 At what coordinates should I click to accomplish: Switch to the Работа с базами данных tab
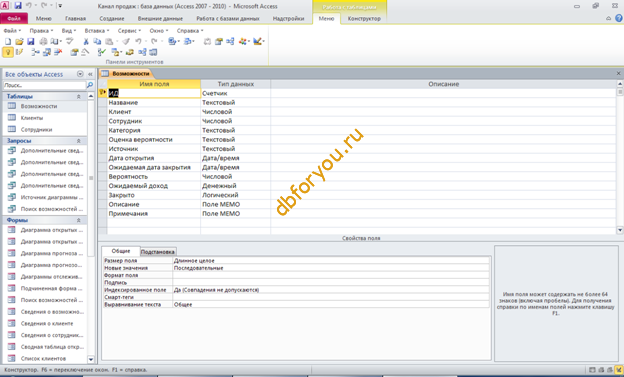[228, 18]
